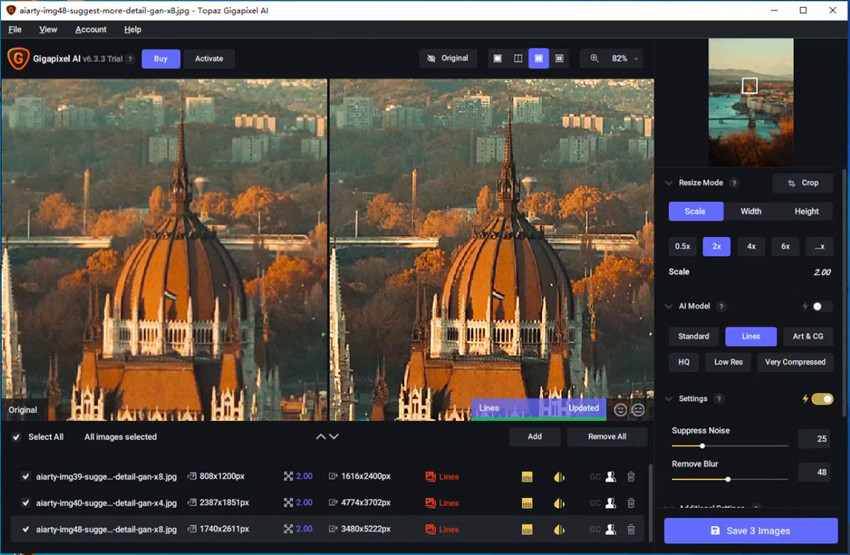
Task: Click the Suppress Noise slider handle
Action: coord(702,446)
